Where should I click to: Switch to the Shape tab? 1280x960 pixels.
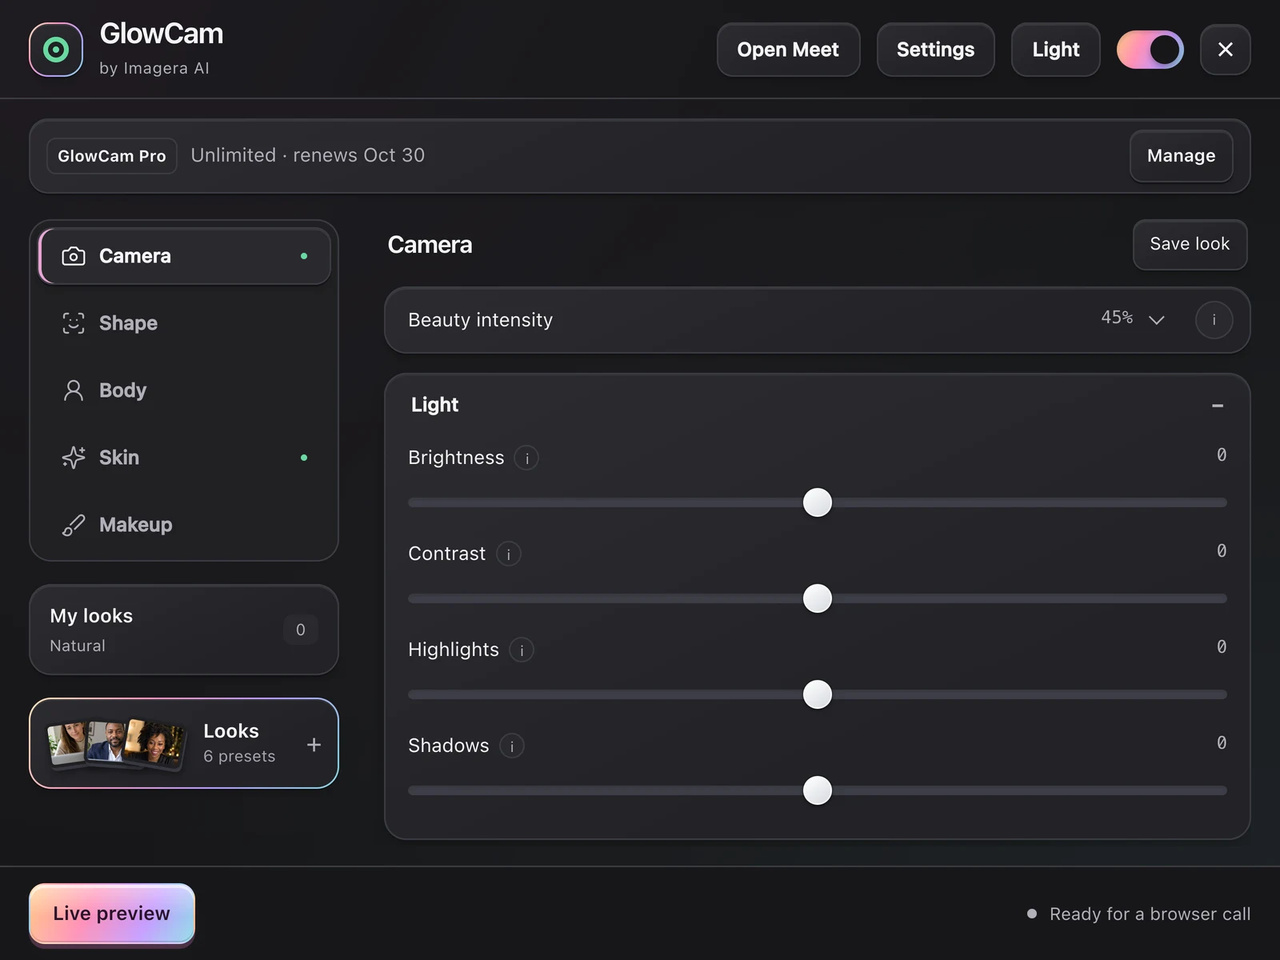(x=185, y=323)
